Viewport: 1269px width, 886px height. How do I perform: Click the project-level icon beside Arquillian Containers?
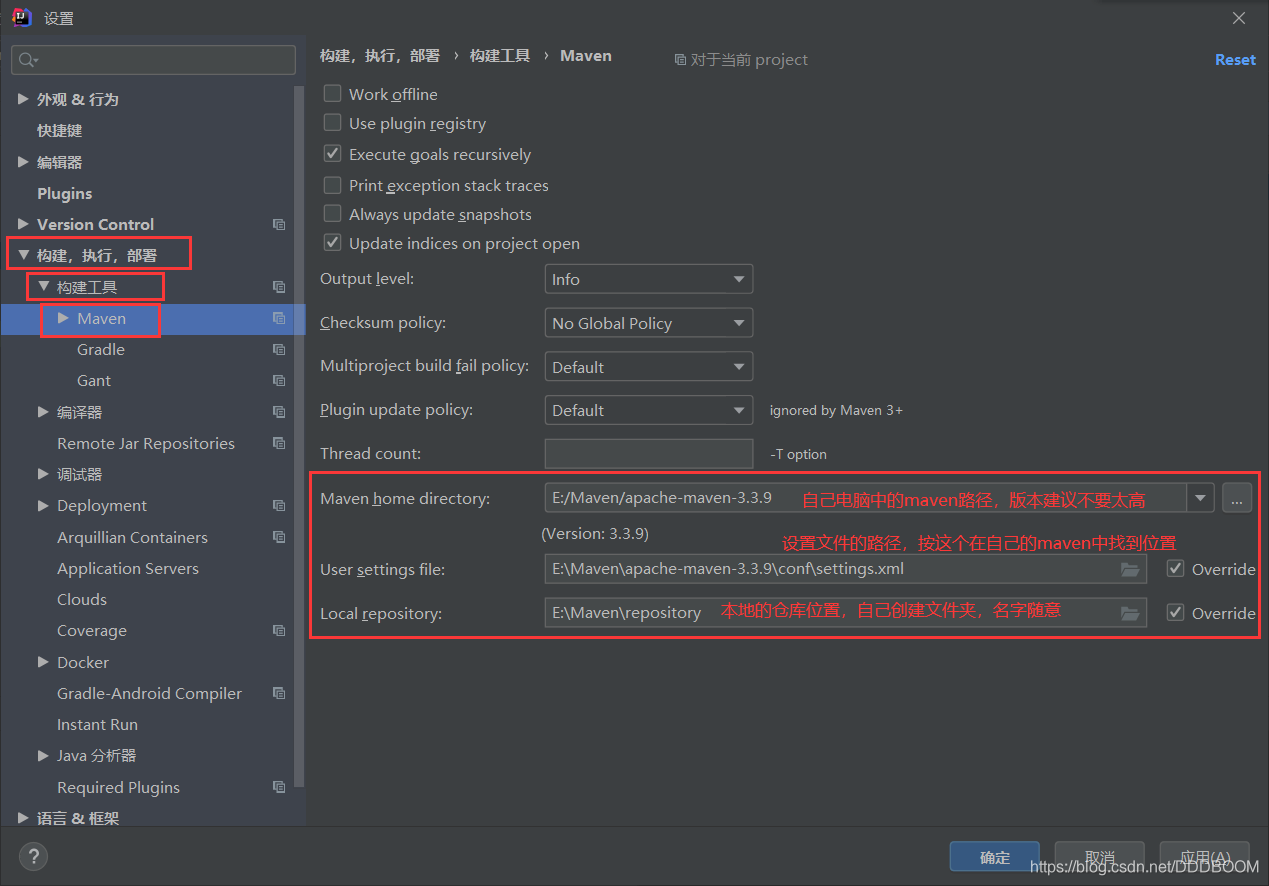click(279, 538)
